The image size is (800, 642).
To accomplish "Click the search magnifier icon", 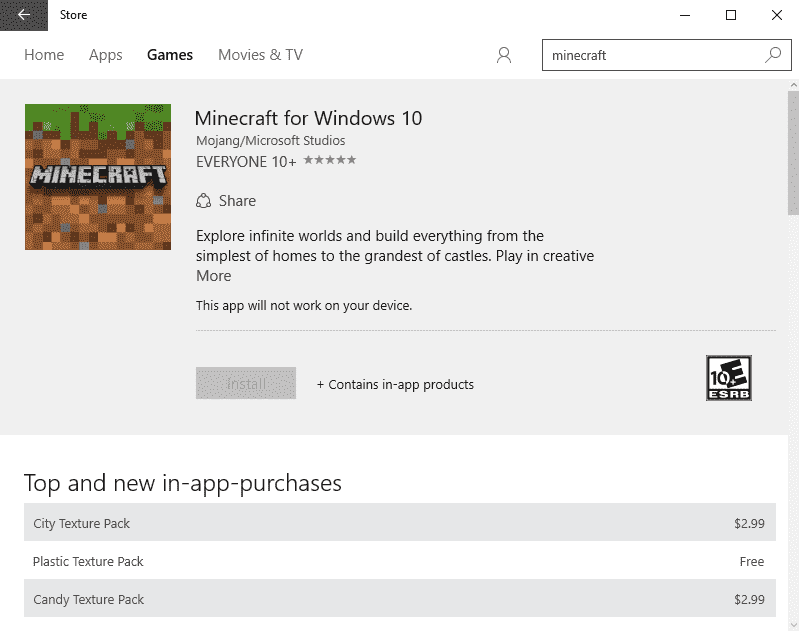I will (x=773, y=55).
